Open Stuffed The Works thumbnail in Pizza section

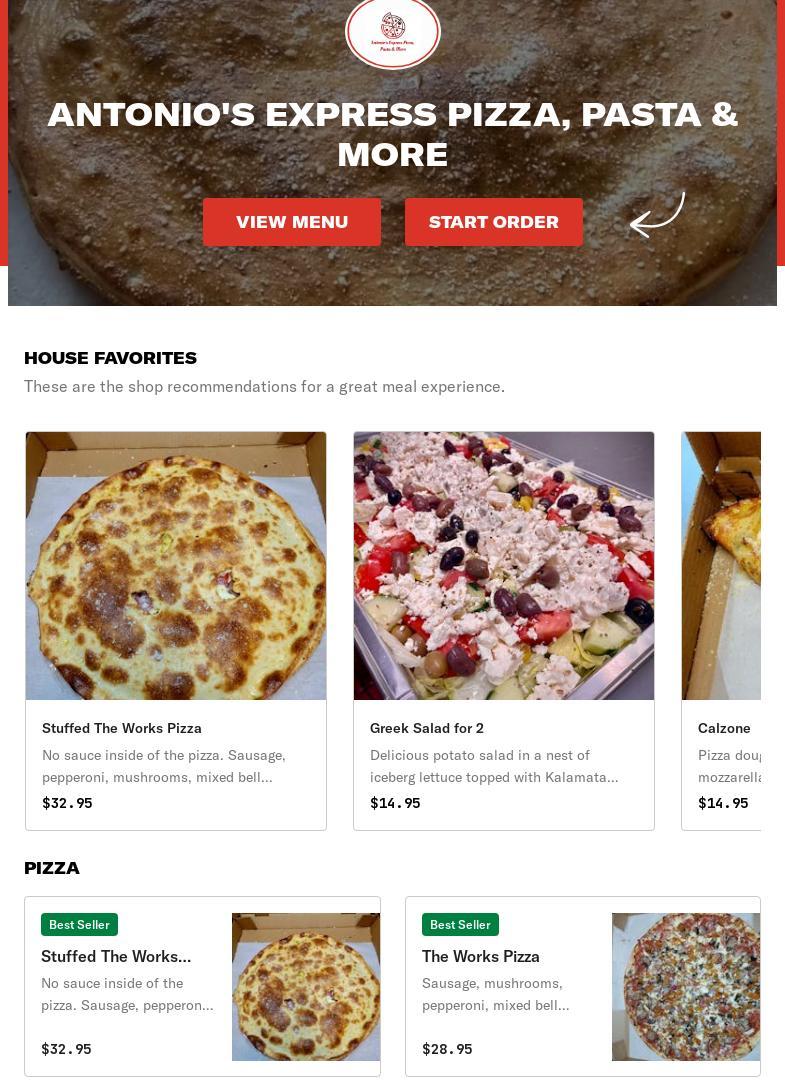[x=306, y=987]
